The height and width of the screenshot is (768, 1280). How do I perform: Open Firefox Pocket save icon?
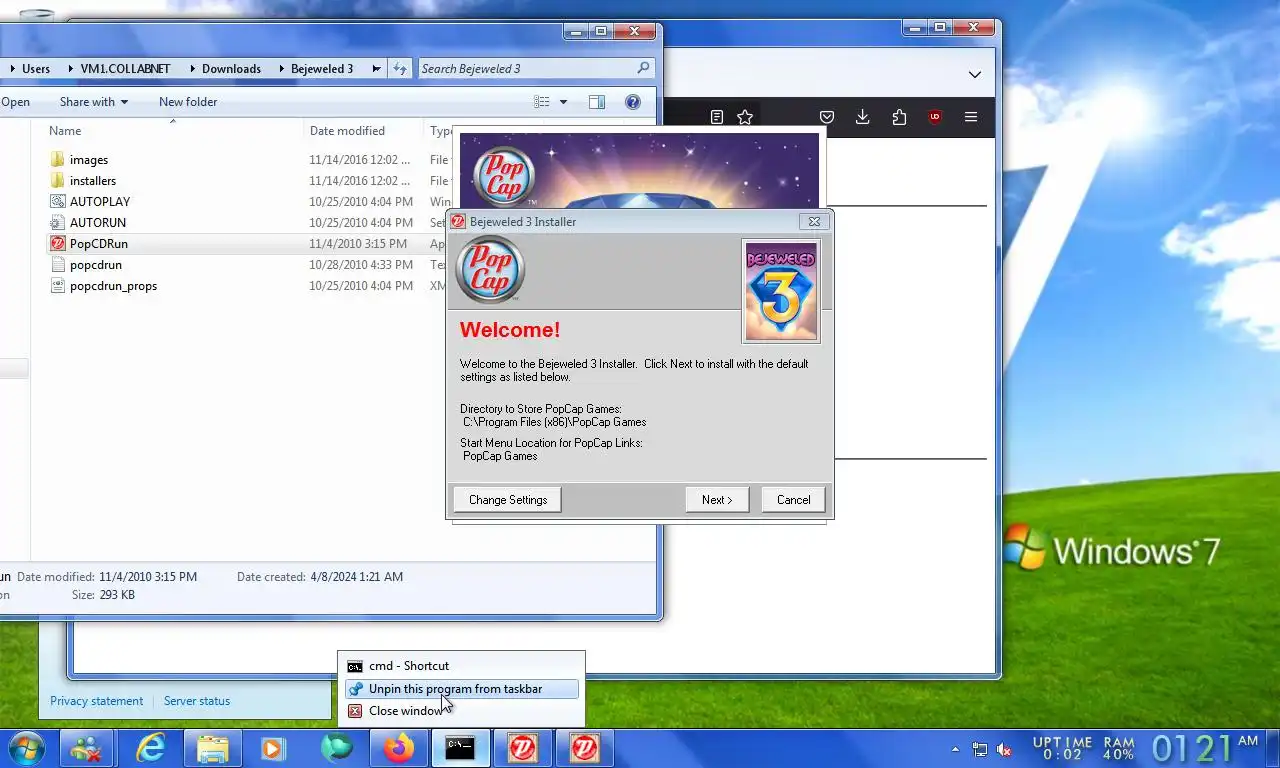click(x=827, y=117)
